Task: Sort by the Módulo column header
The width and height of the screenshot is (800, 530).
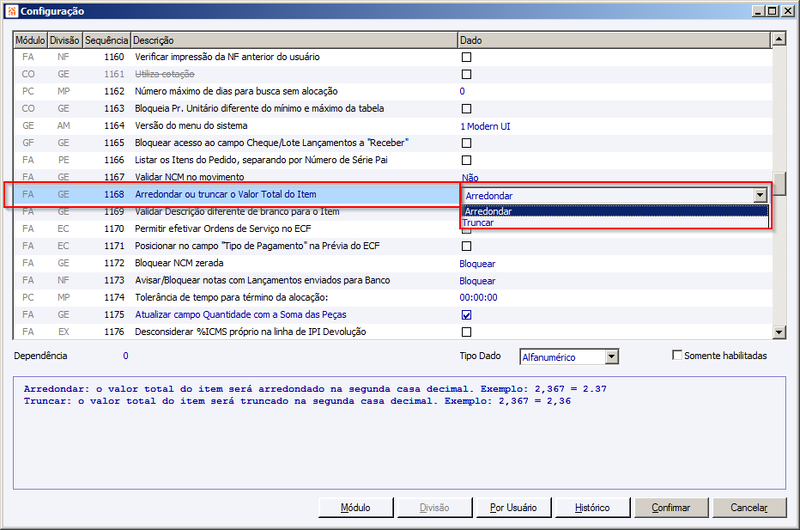Action: click(x=30, y=40)
